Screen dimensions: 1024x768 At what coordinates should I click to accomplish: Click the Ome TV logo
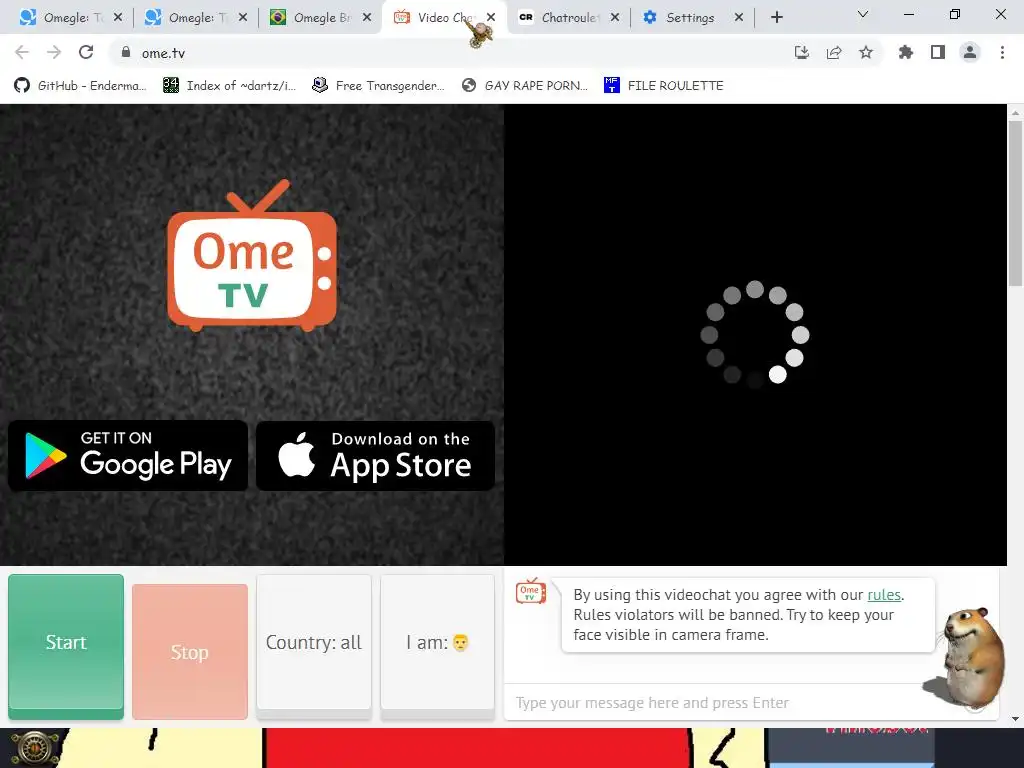pyautogui.click(x=252, y=256)
